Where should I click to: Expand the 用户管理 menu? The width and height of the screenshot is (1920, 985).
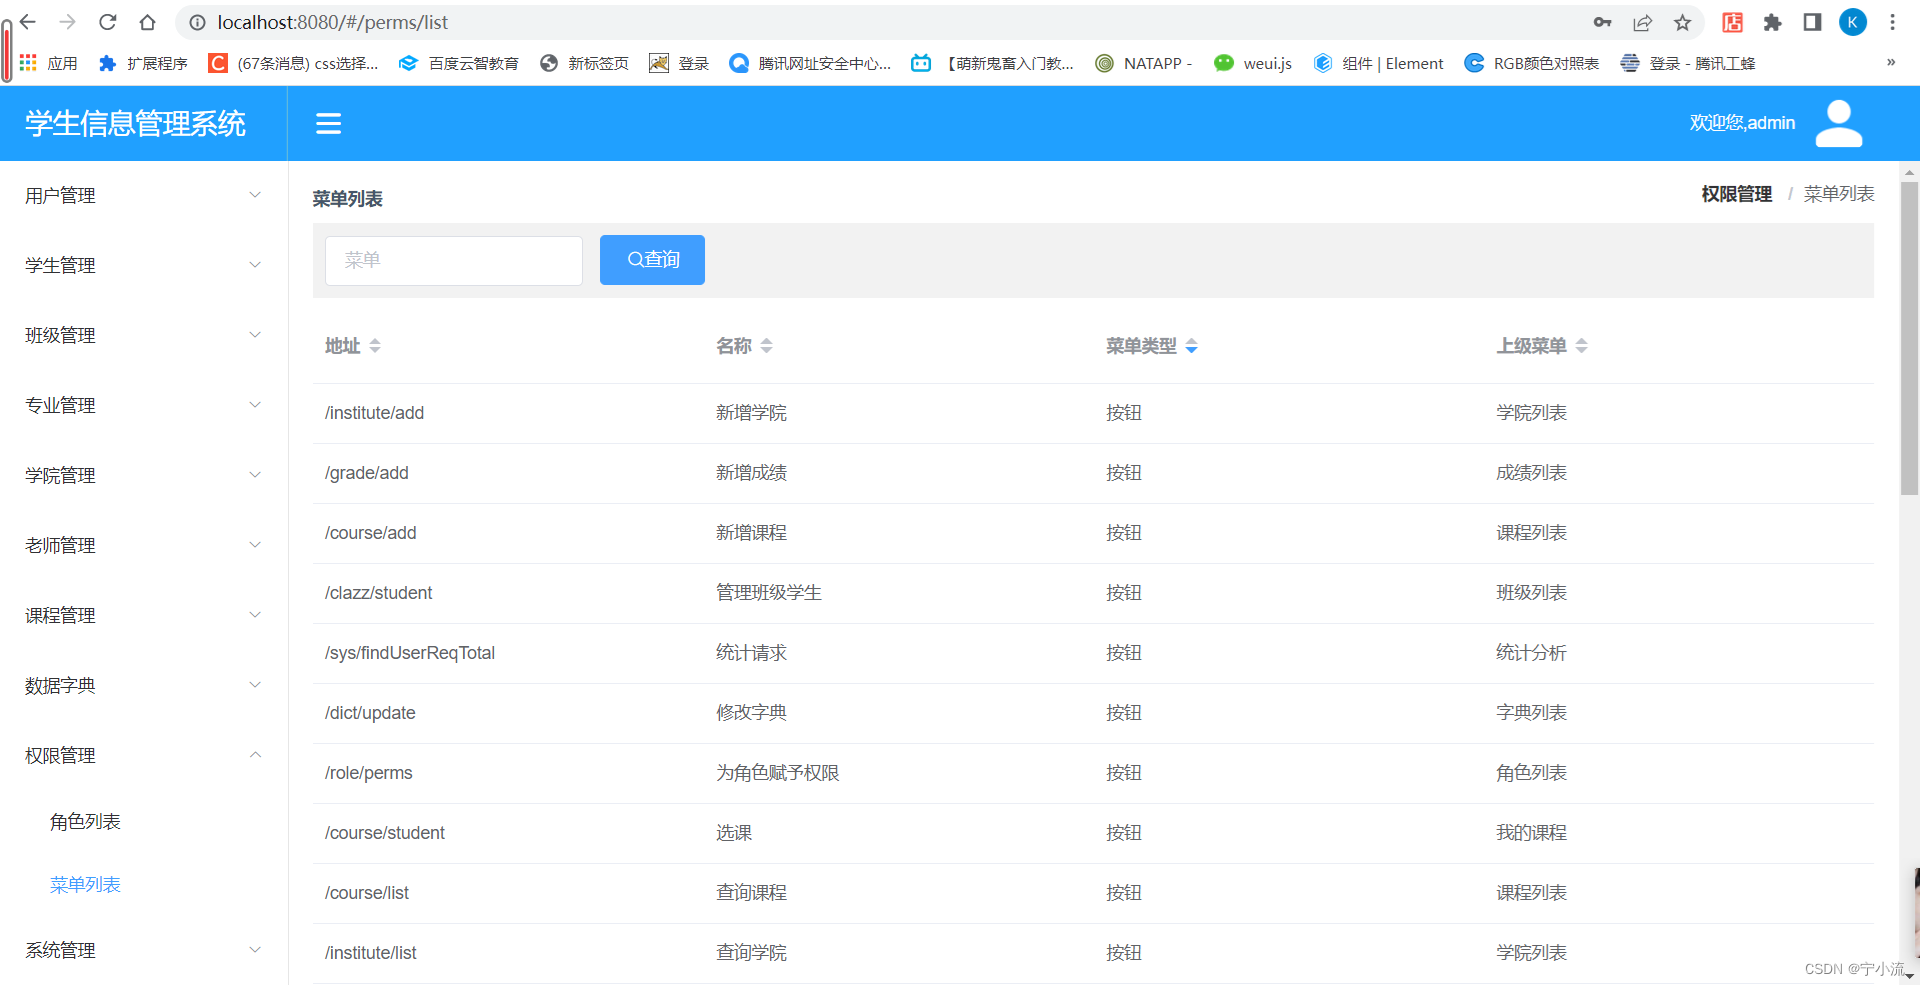pos(143,195)
